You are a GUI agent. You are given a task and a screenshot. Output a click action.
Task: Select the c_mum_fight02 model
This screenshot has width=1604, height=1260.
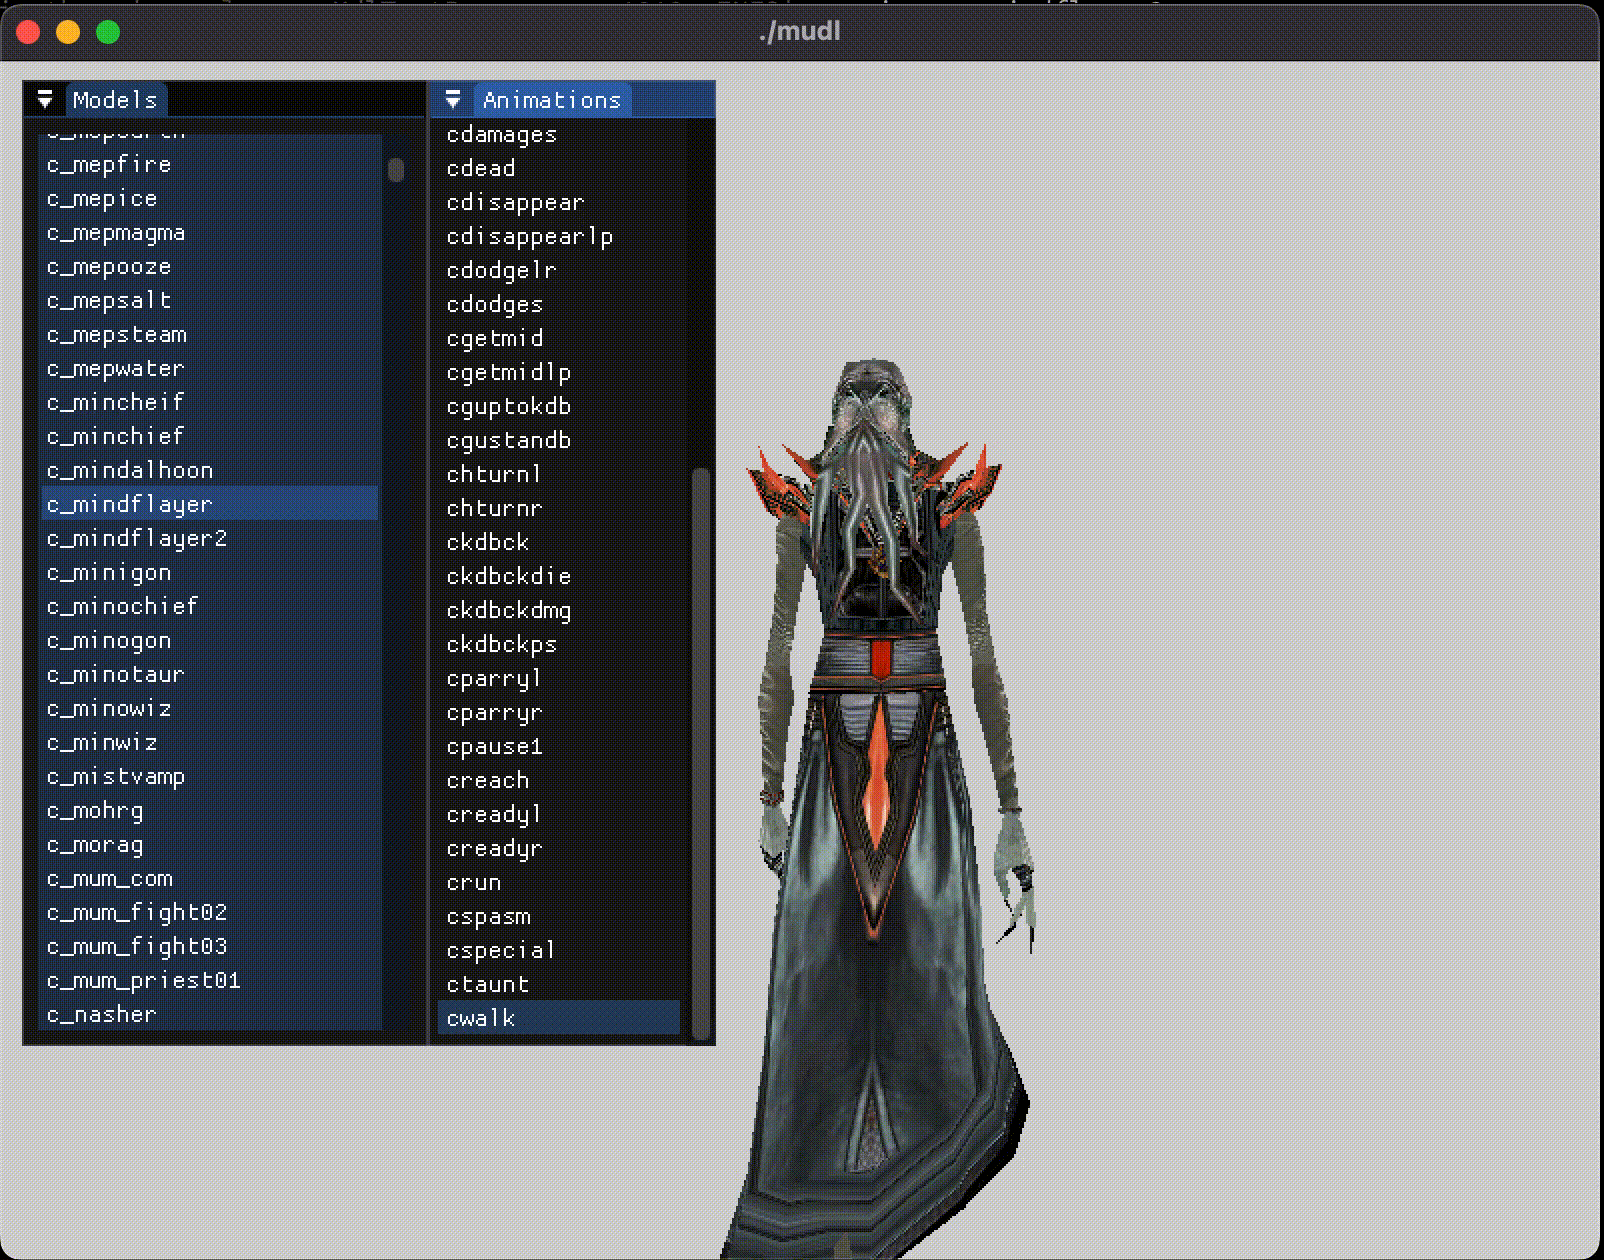point(210,912)
